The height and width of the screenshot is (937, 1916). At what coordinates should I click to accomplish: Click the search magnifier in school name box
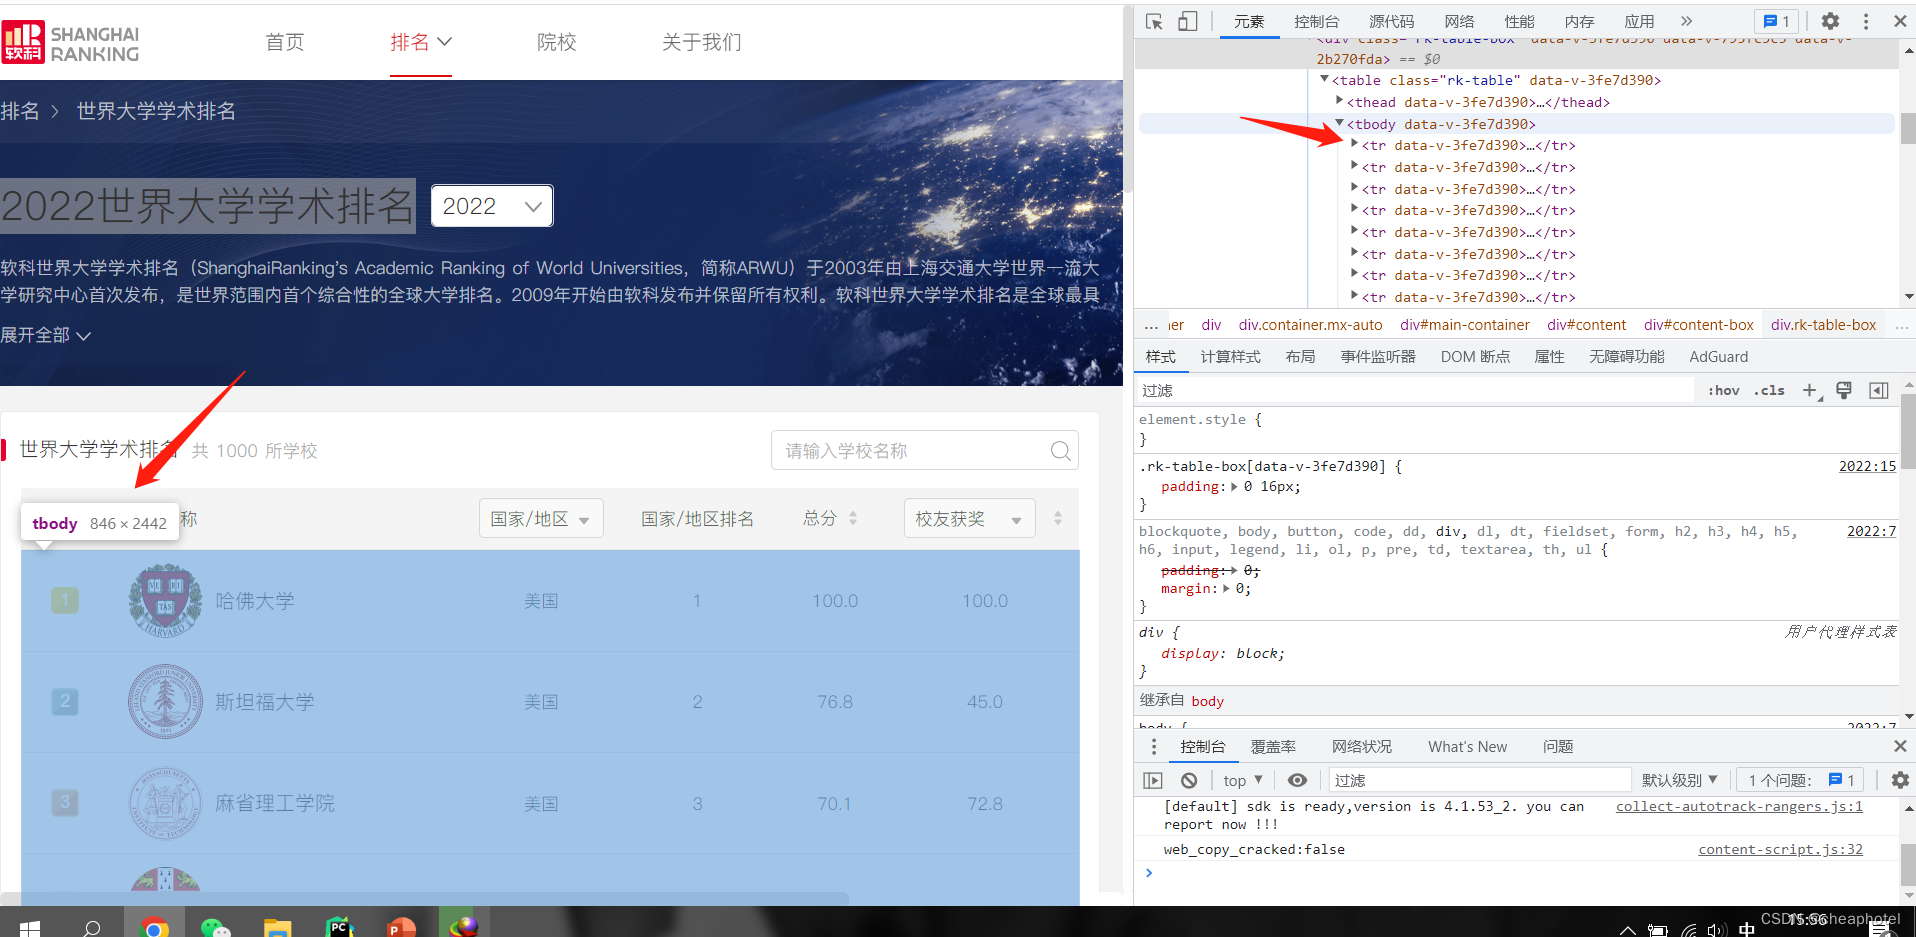coord(1061,451)
